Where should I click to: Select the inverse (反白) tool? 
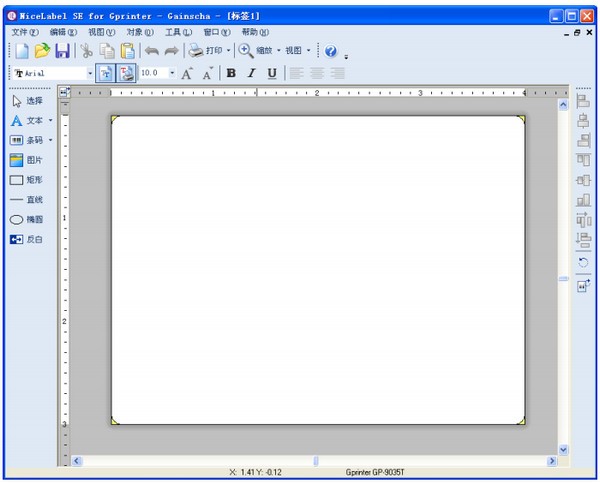click(x=26, y=240)
